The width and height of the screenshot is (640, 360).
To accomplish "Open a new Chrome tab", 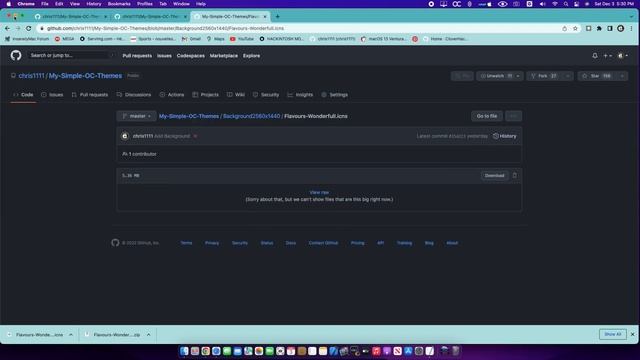I will point(278,16).
